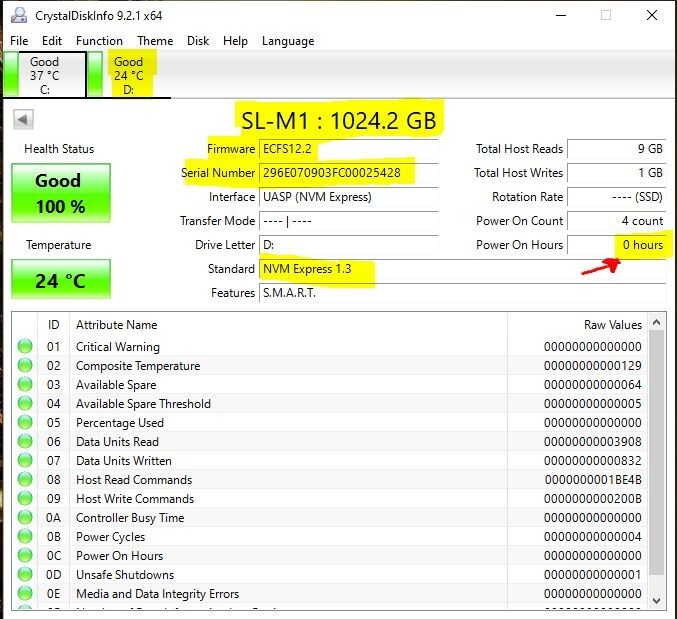Click the status dot for Data Units Read

pyautogui.click(x=25, y=441)
